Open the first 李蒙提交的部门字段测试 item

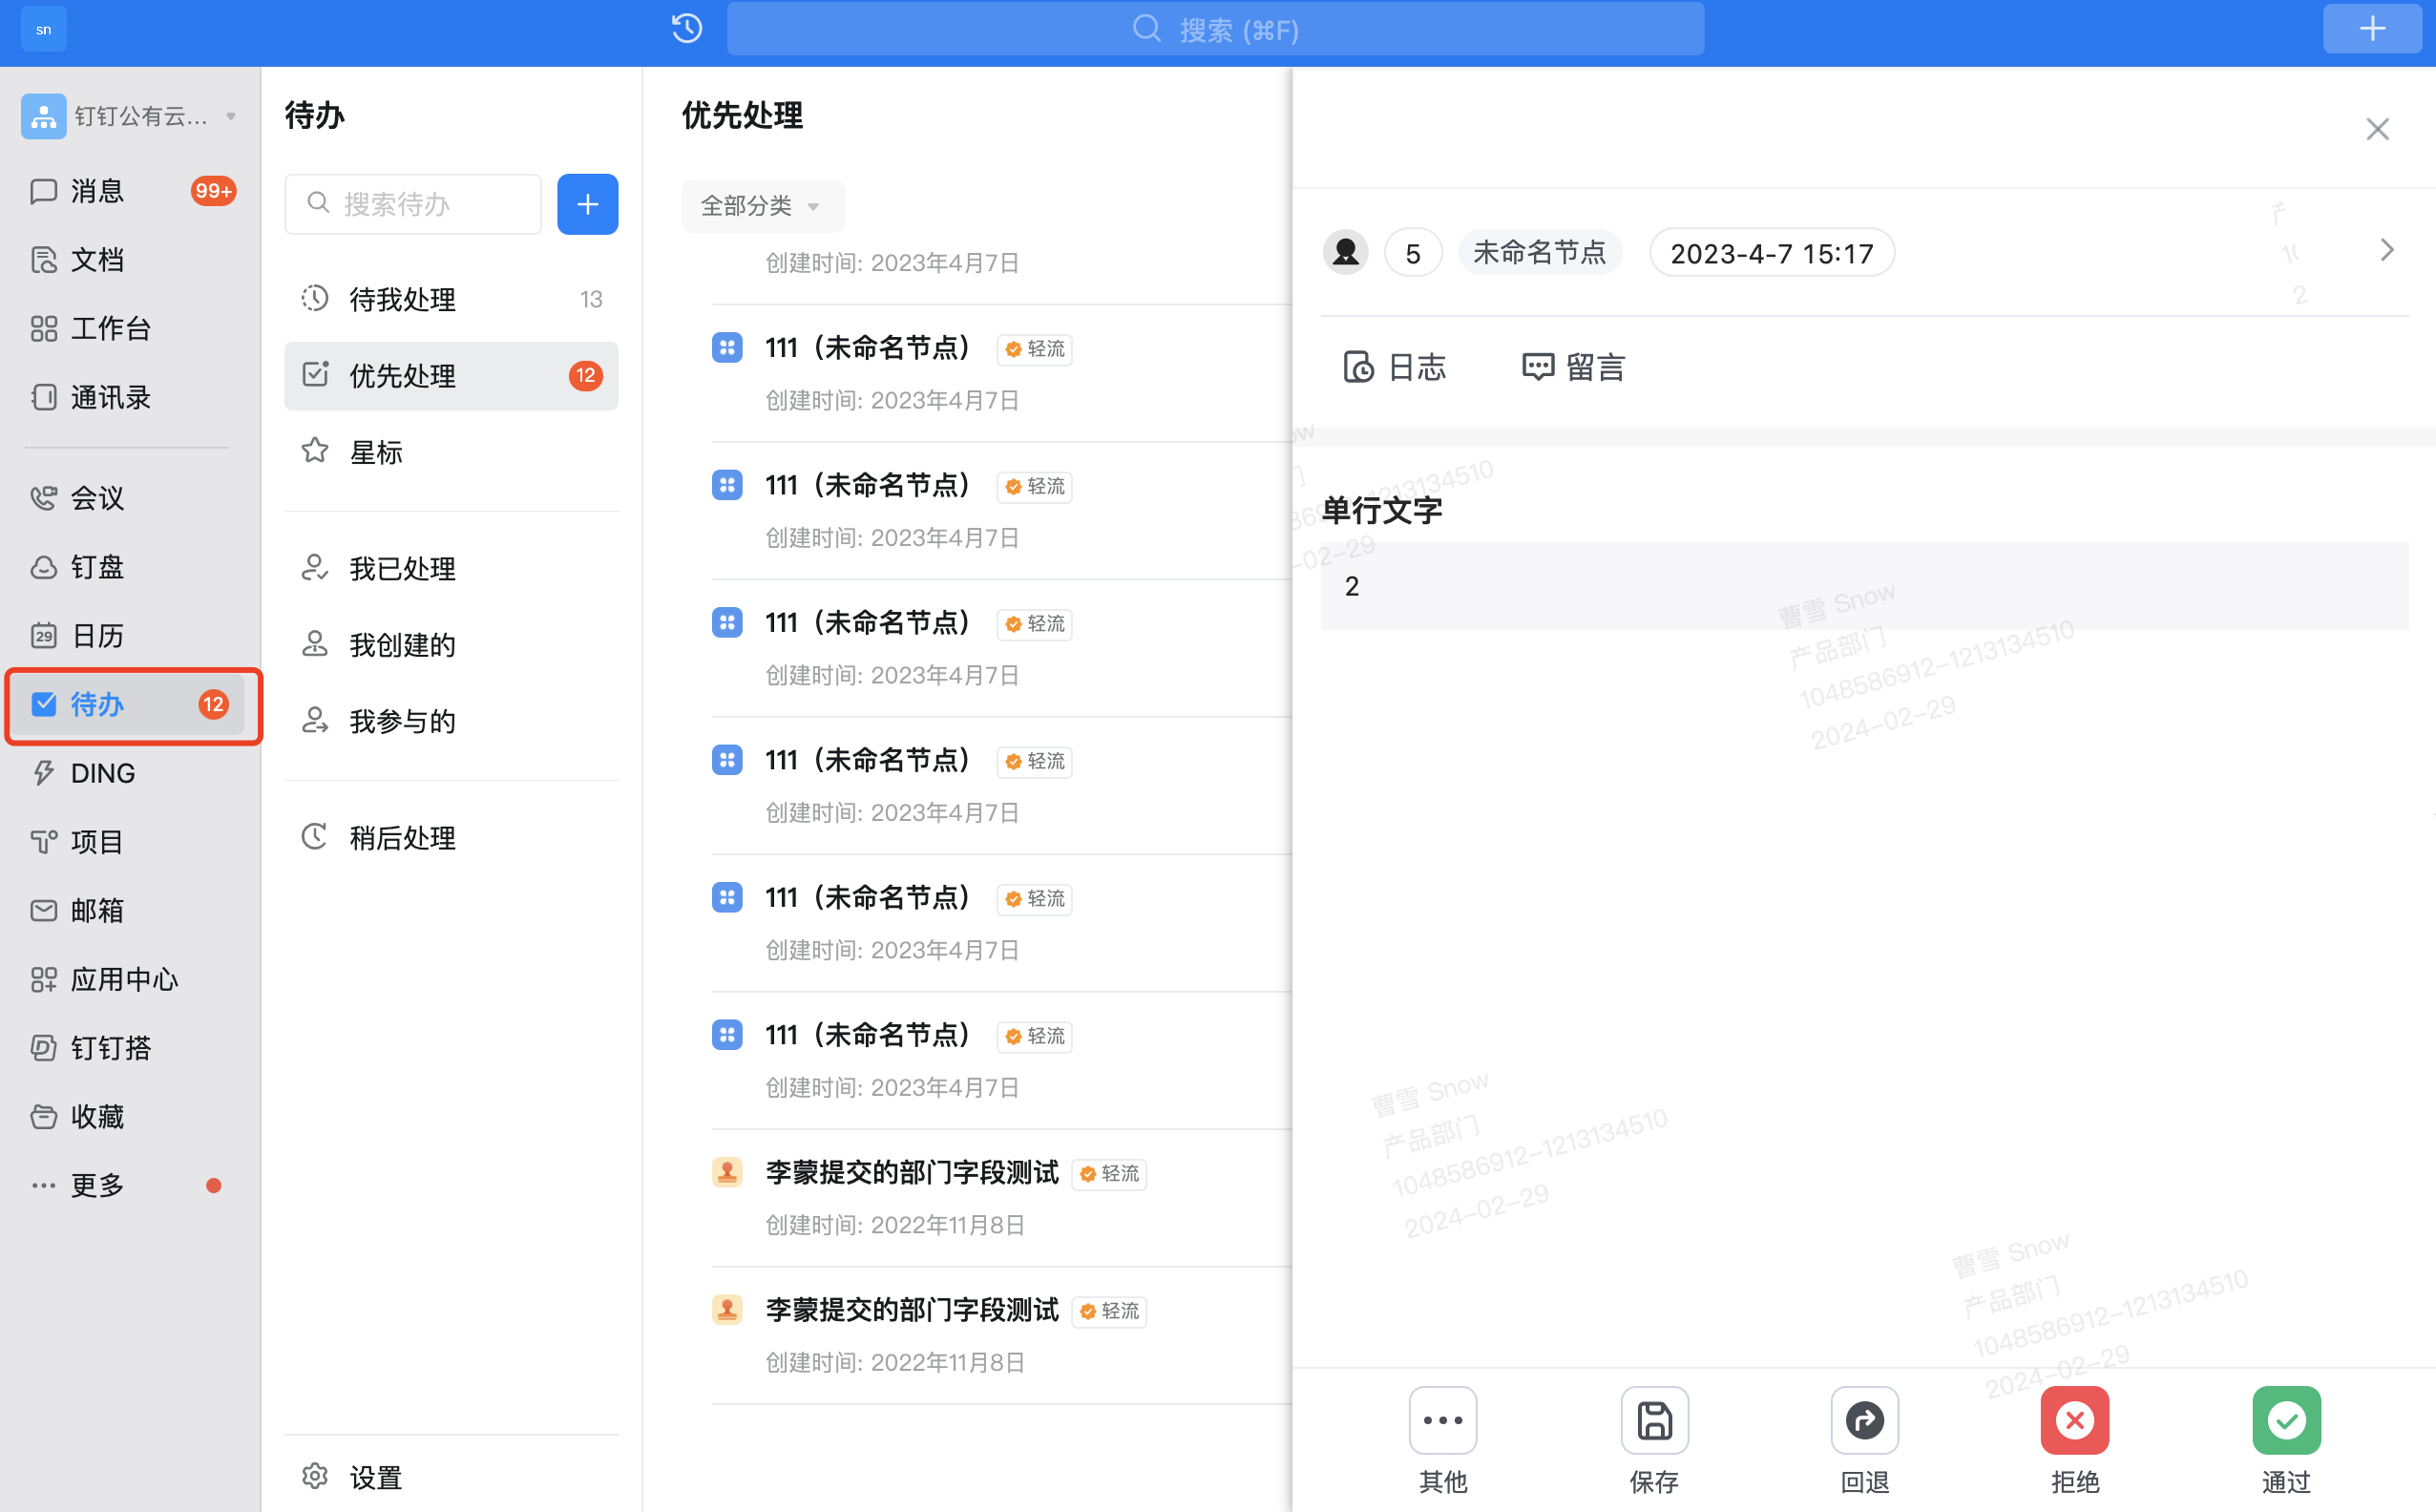click(x=1001, y=1198)
